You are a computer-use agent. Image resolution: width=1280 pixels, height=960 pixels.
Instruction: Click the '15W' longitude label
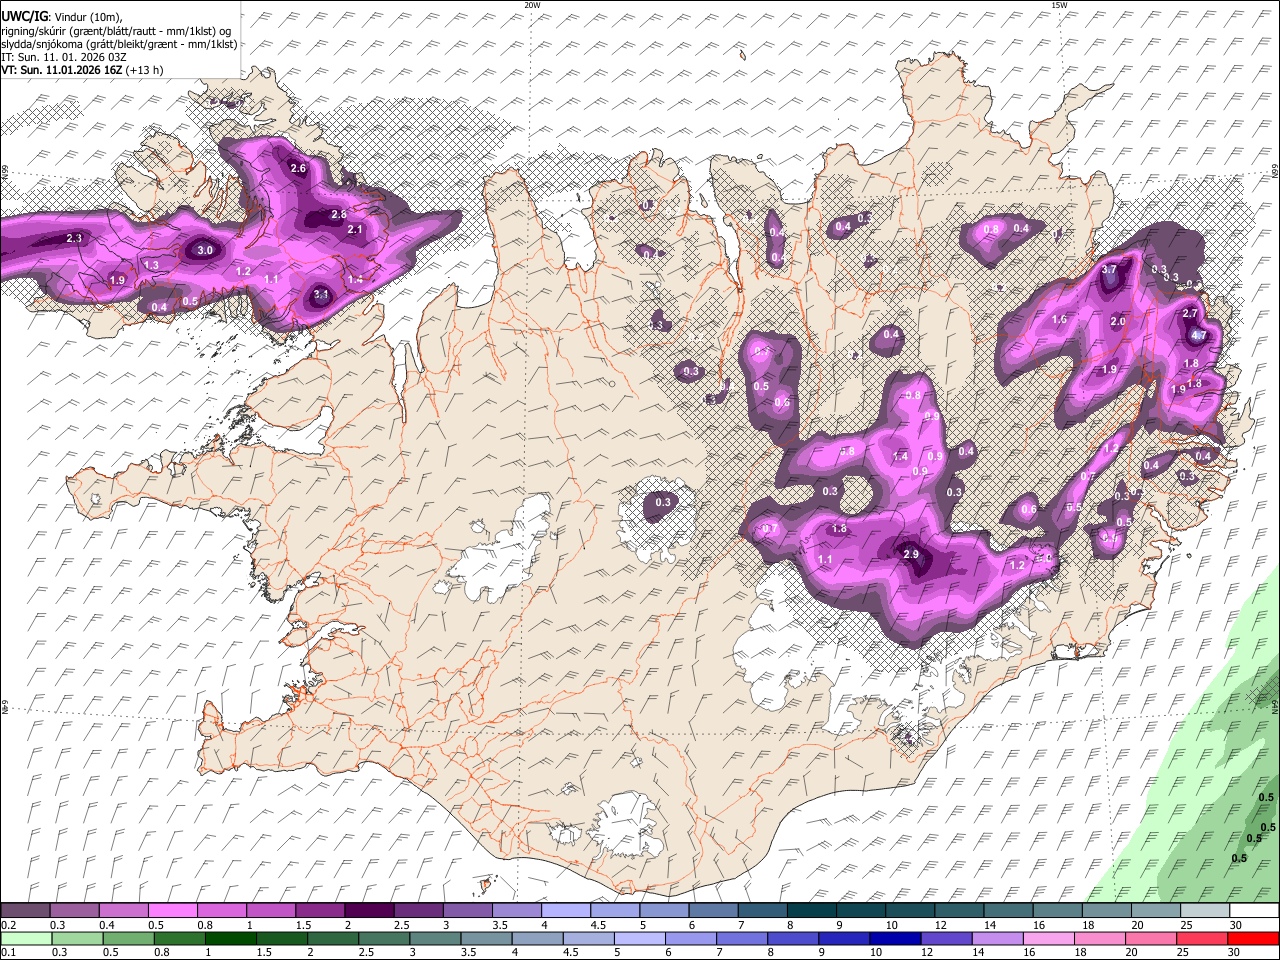pos(1059,5)
